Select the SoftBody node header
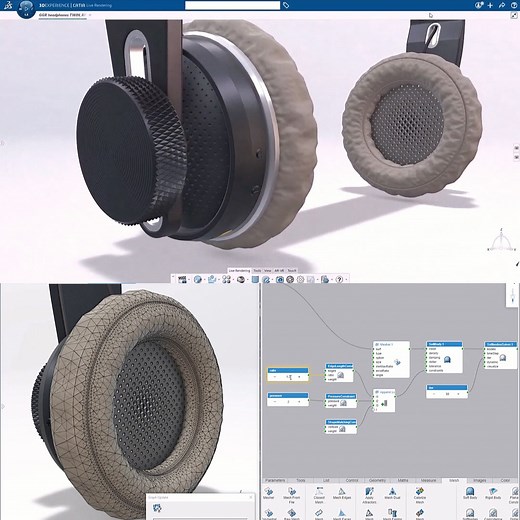 tap(444, 344)
